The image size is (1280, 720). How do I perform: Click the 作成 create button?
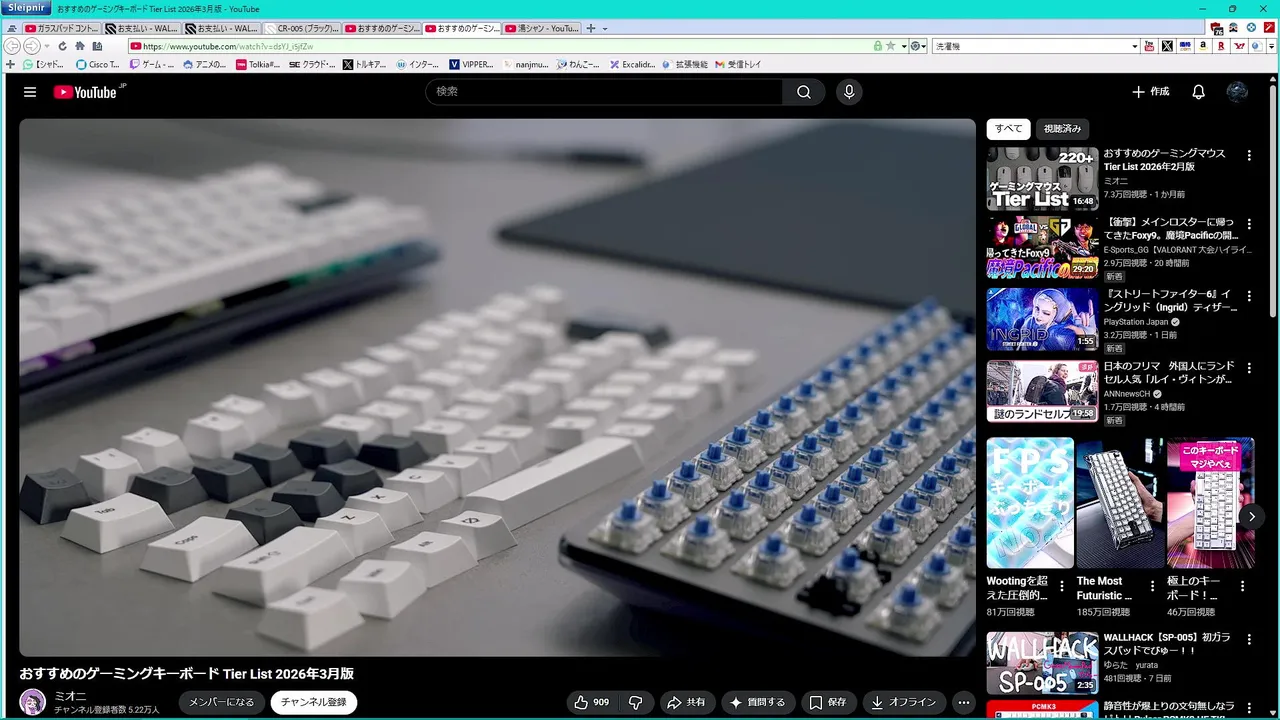click(1150, 92)
